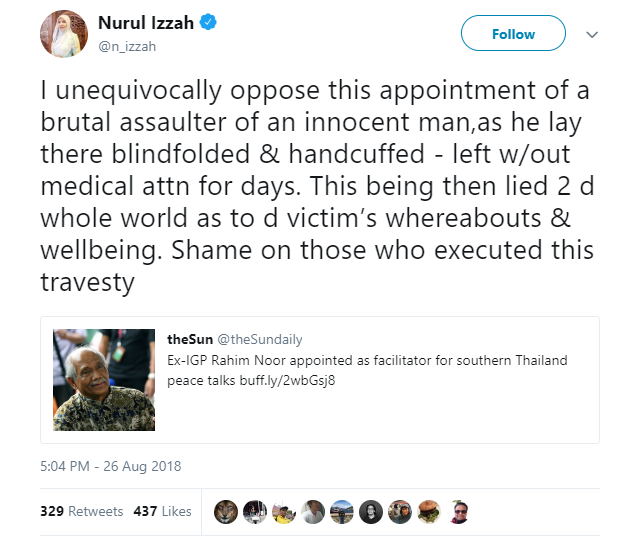This screenshot has width=638, height=548.
Task: Click the @n_izzah handle
Action: click(129, 44)
